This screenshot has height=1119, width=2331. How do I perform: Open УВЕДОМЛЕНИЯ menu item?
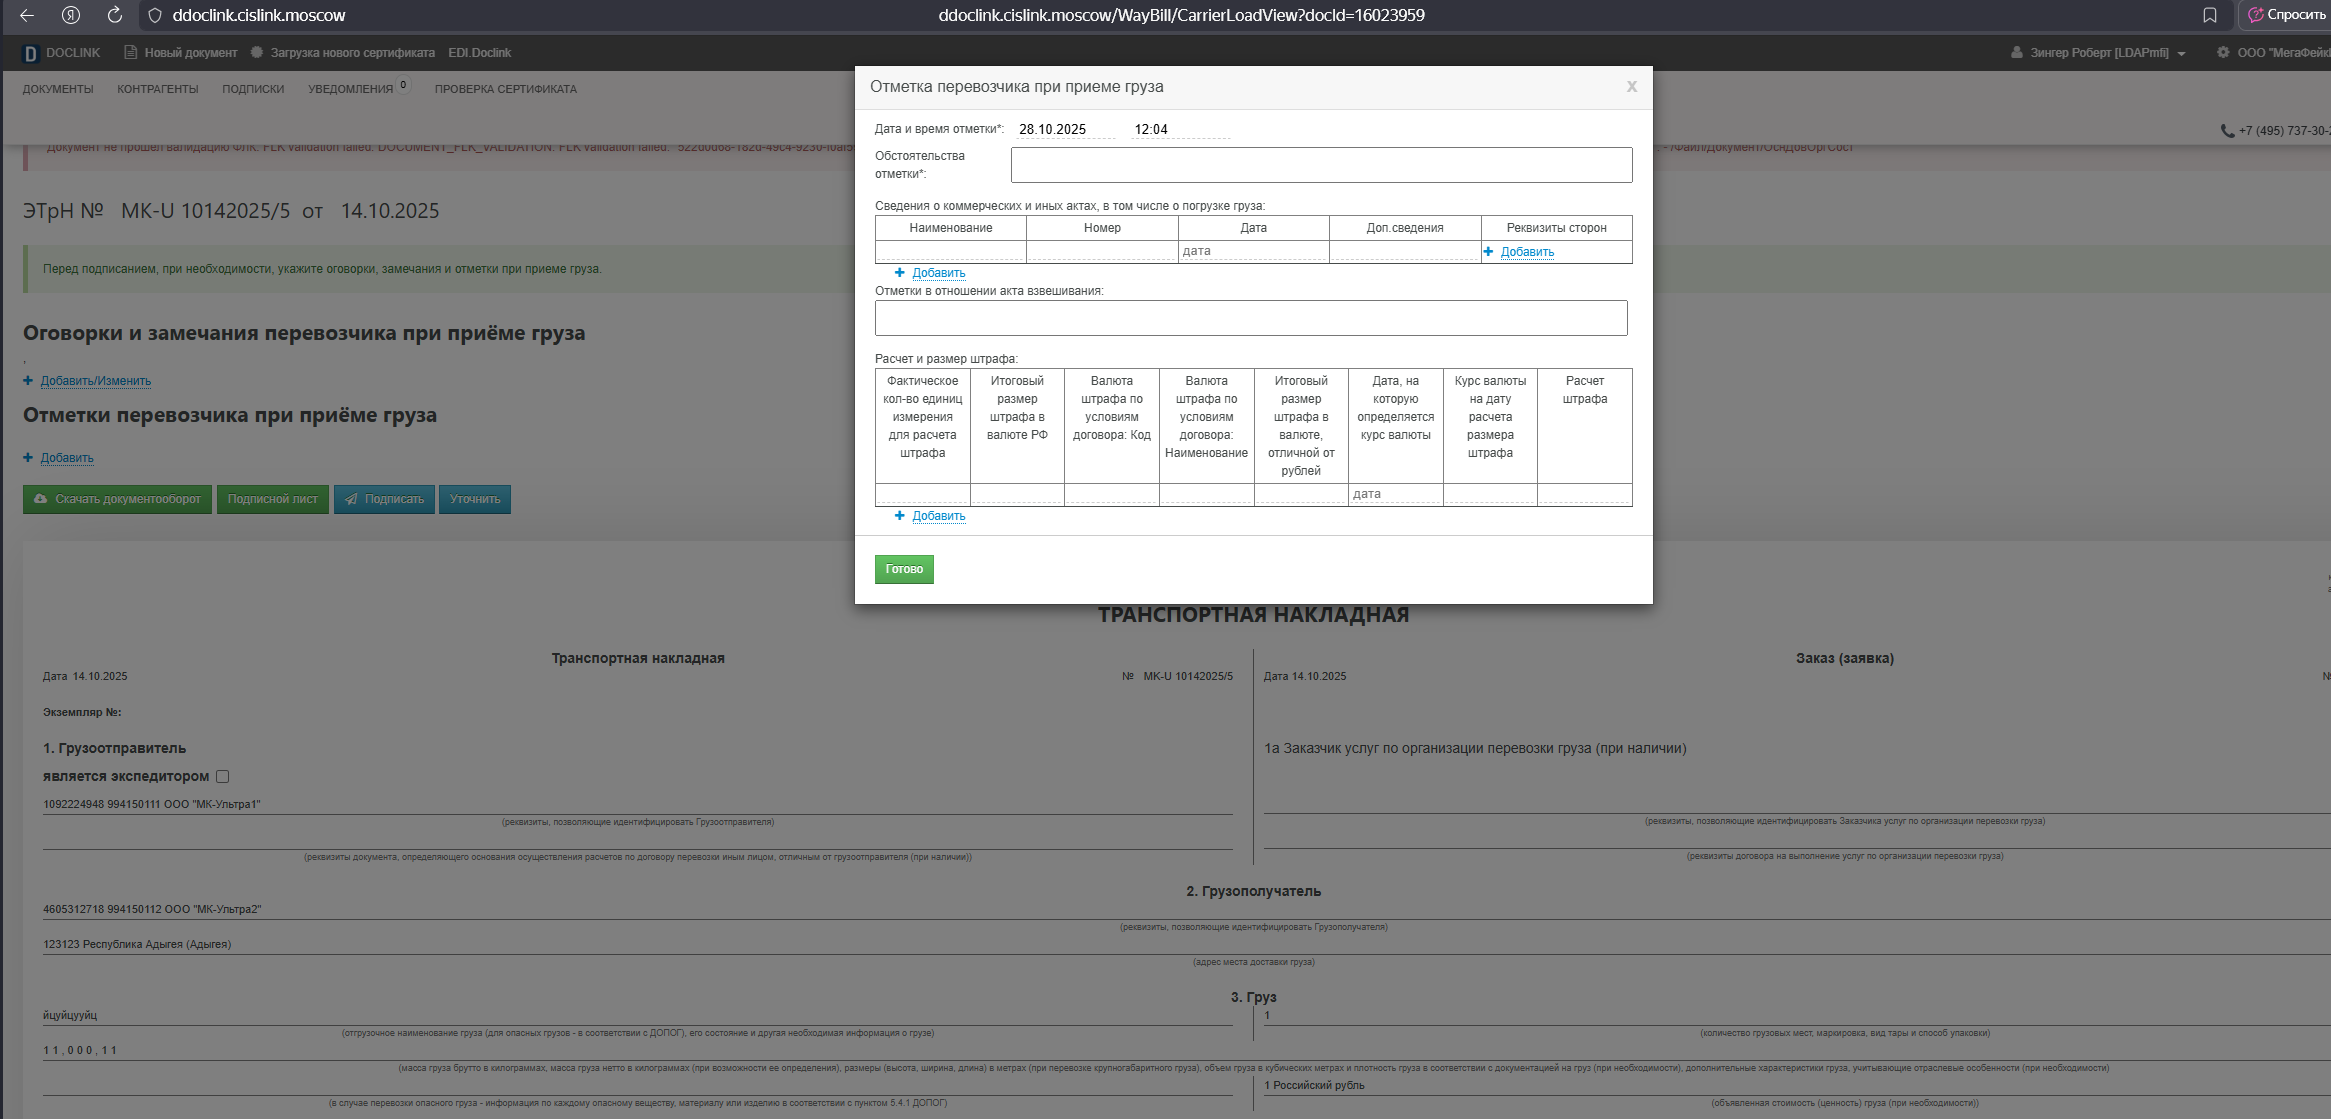(350, 89)
